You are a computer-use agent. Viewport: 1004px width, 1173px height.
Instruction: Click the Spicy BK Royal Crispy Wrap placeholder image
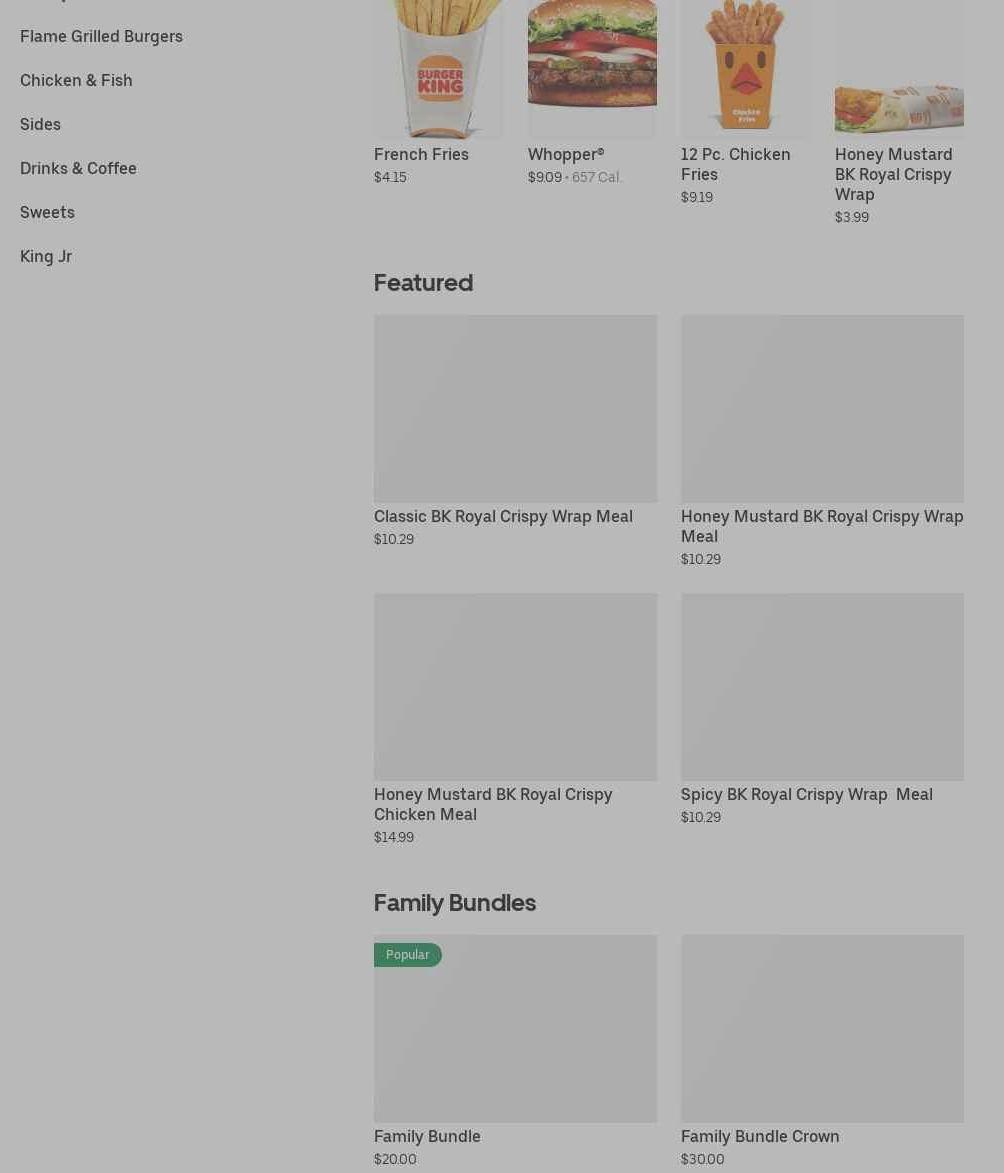[x=822, y=687]
